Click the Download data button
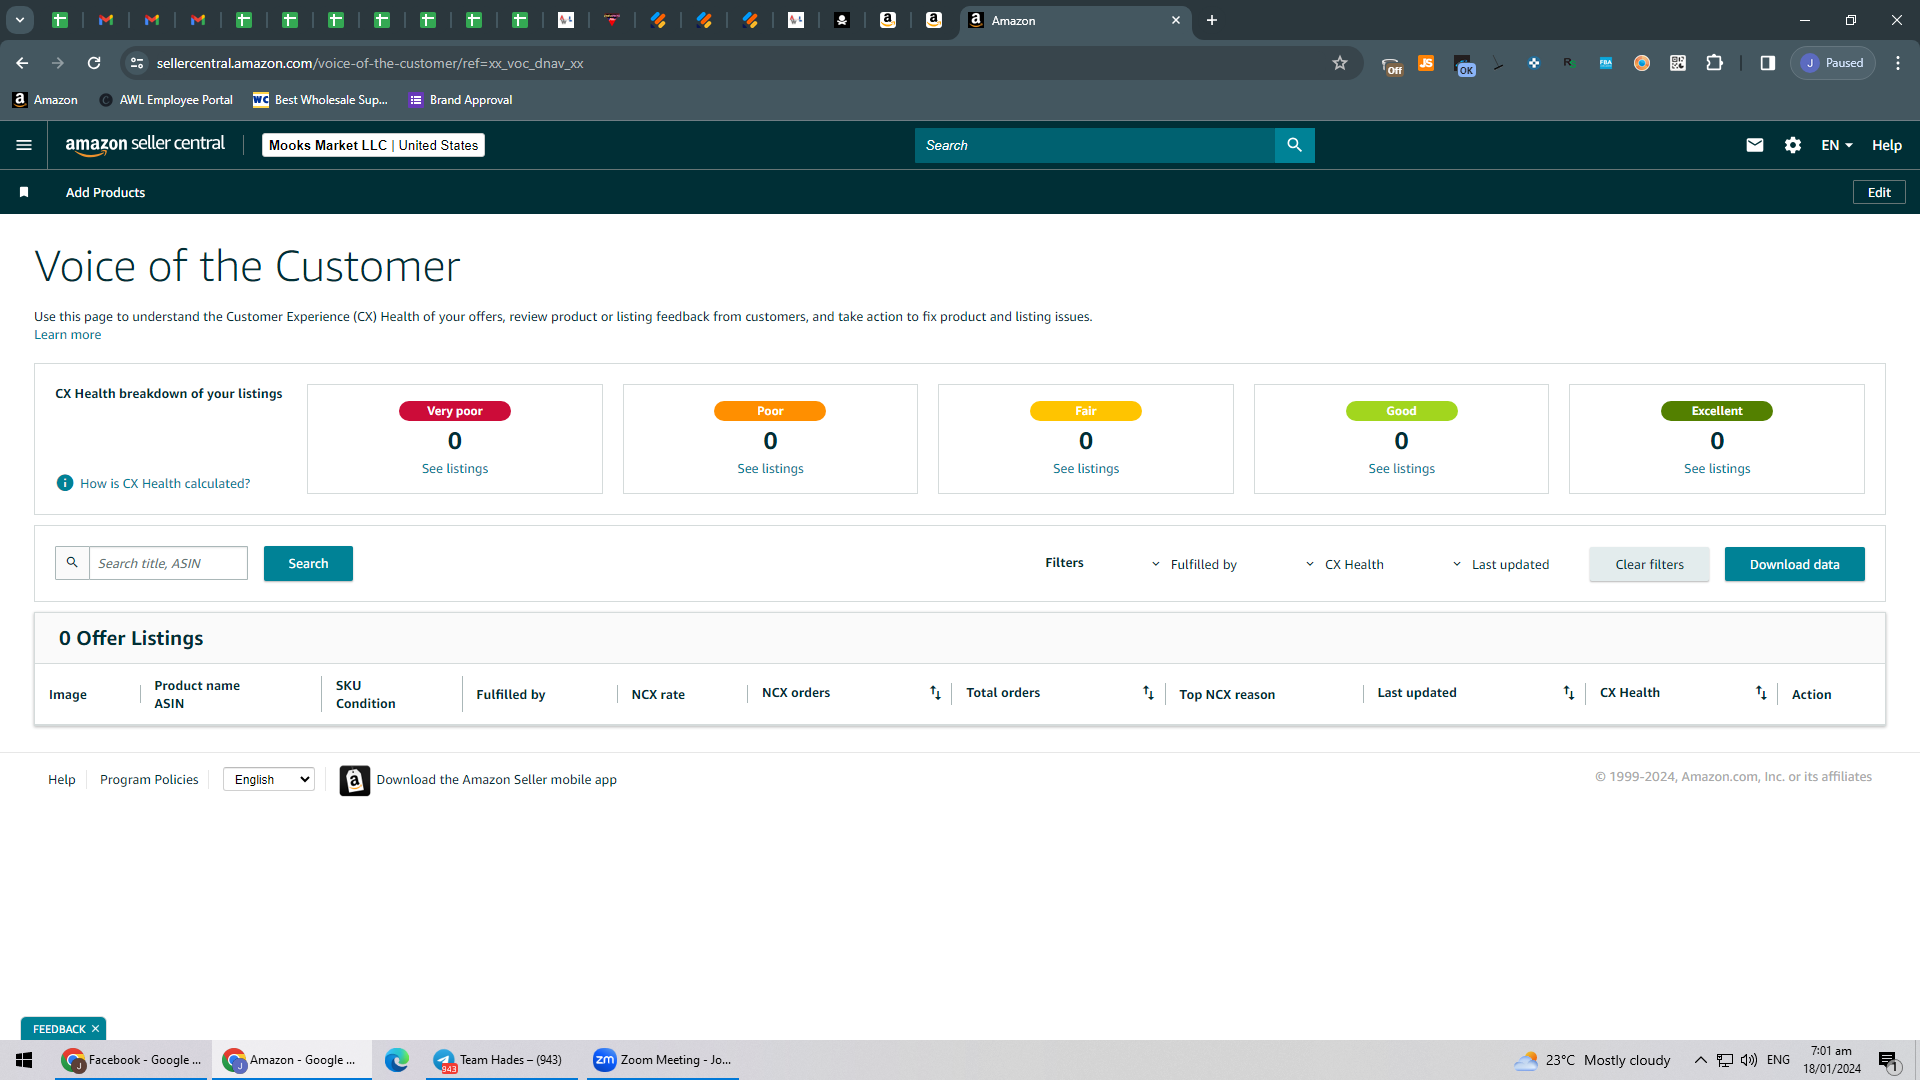This screenshot has width=1920, height=1080. 1794,564
